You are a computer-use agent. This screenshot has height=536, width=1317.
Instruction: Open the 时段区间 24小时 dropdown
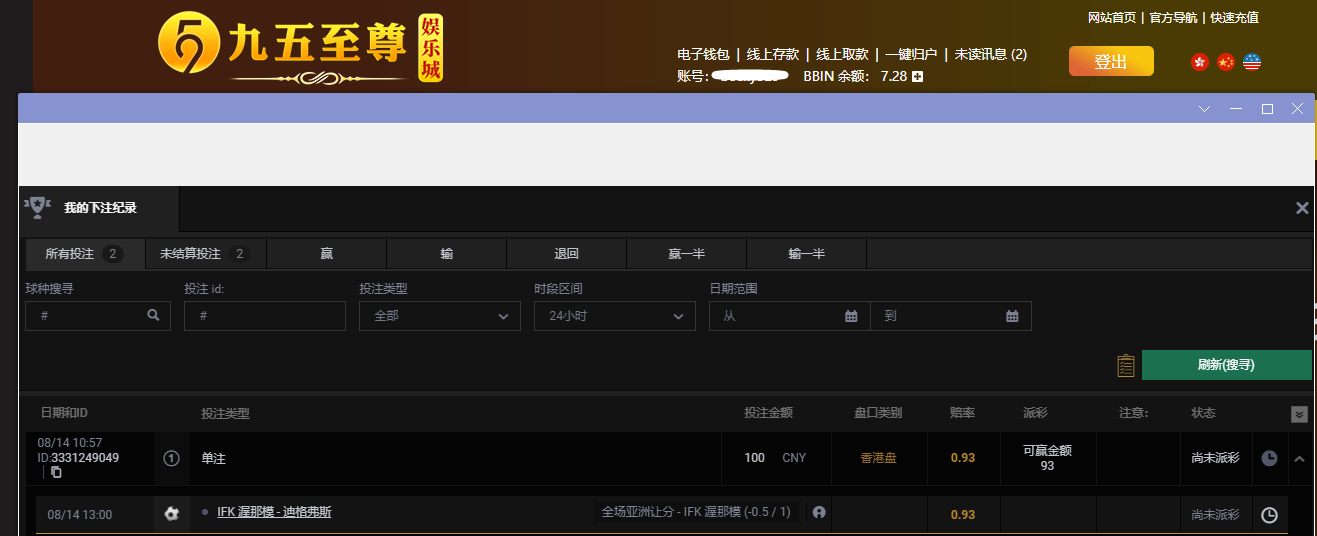[x=615, y=315]
